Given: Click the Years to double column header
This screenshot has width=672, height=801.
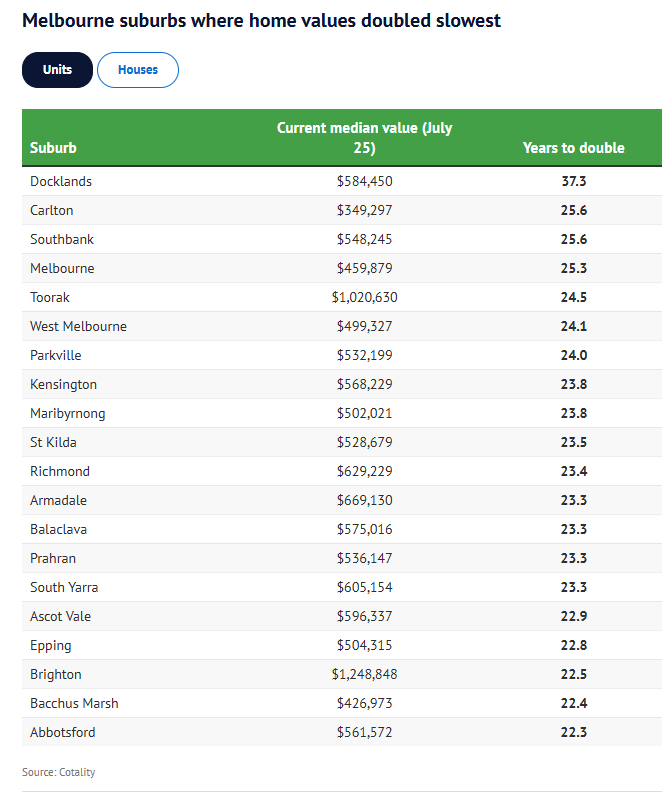Looking at the screenshot, I should pos(573,148).
